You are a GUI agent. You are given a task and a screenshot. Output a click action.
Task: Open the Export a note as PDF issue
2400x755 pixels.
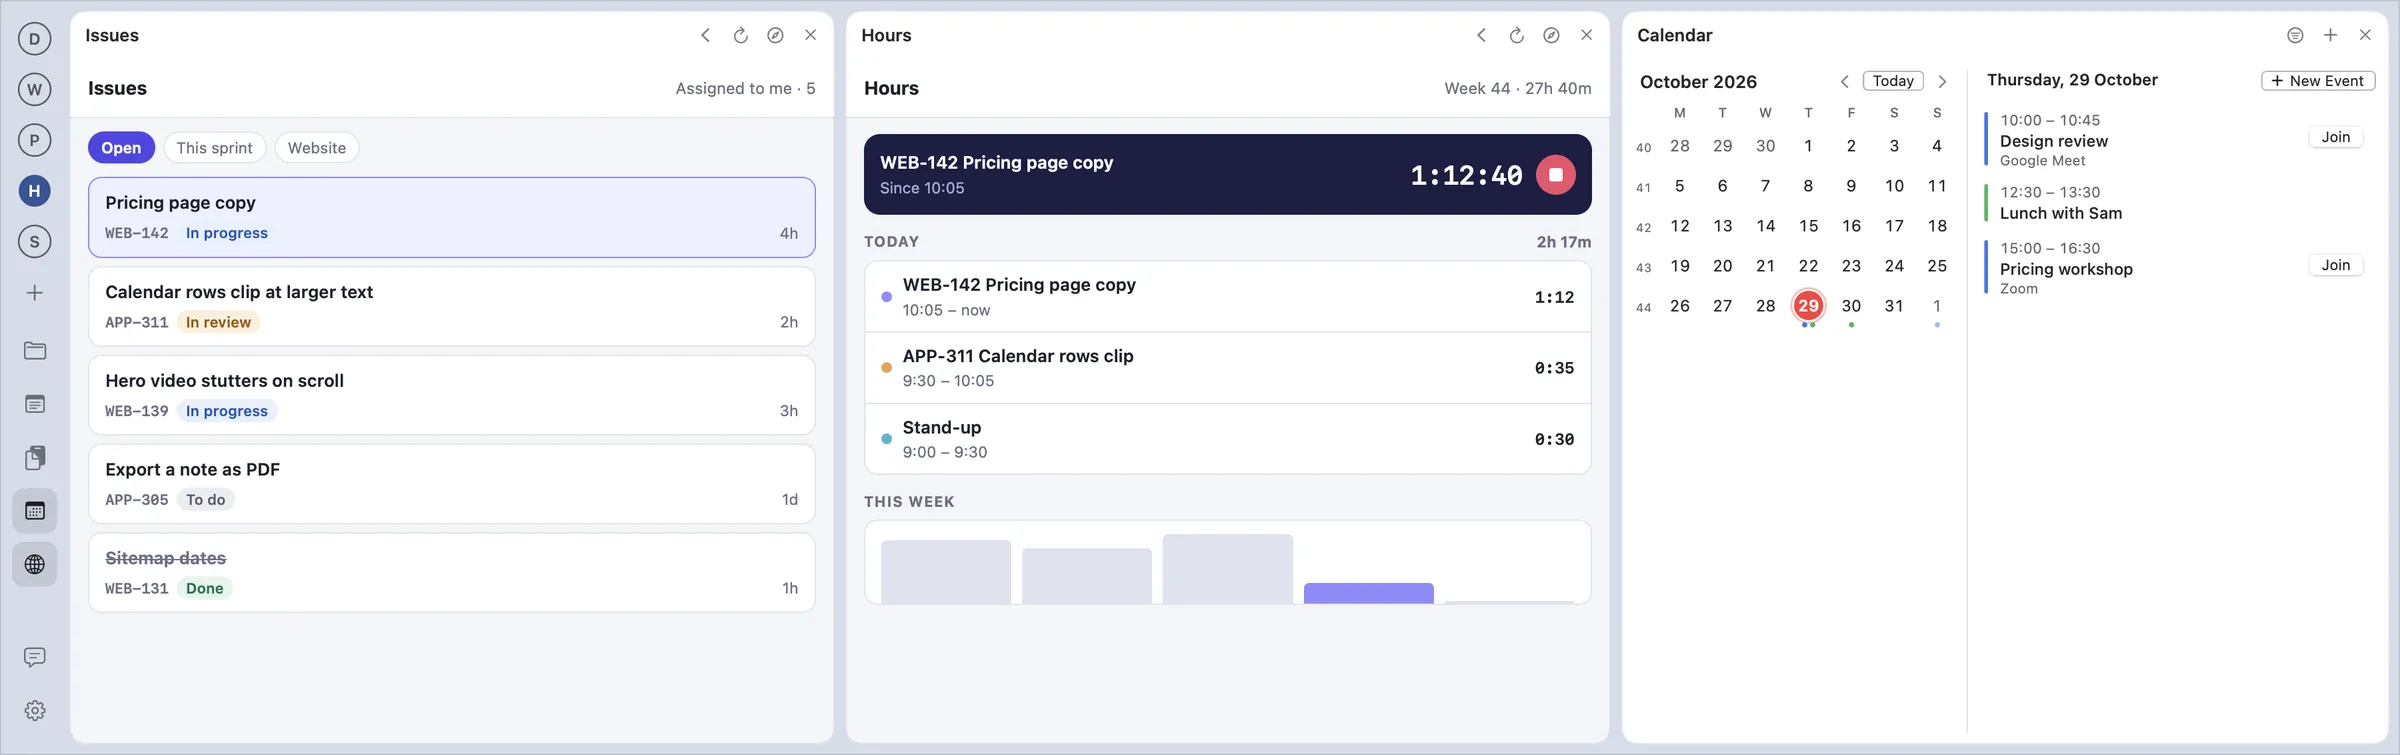click(x=452, y=484)
